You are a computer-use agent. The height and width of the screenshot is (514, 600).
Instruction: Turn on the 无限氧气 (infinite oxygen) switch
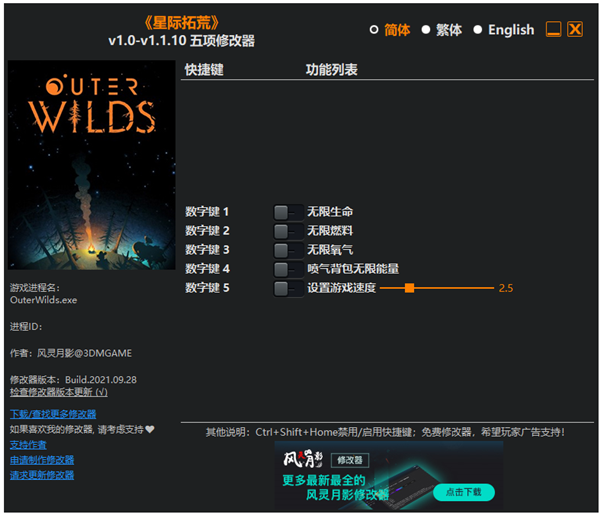tap(288, 250)
